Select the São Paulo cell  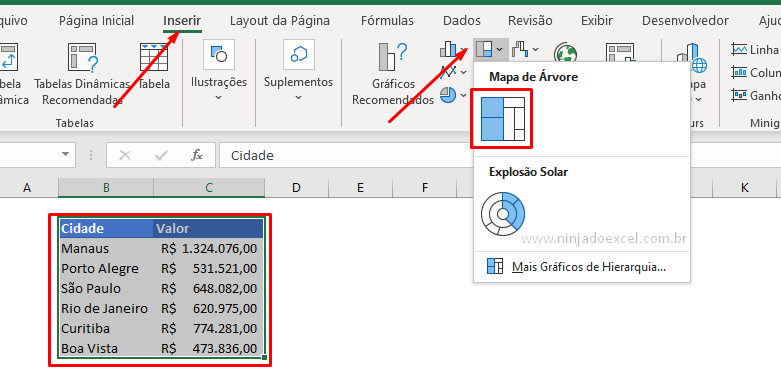coord(106,288)
